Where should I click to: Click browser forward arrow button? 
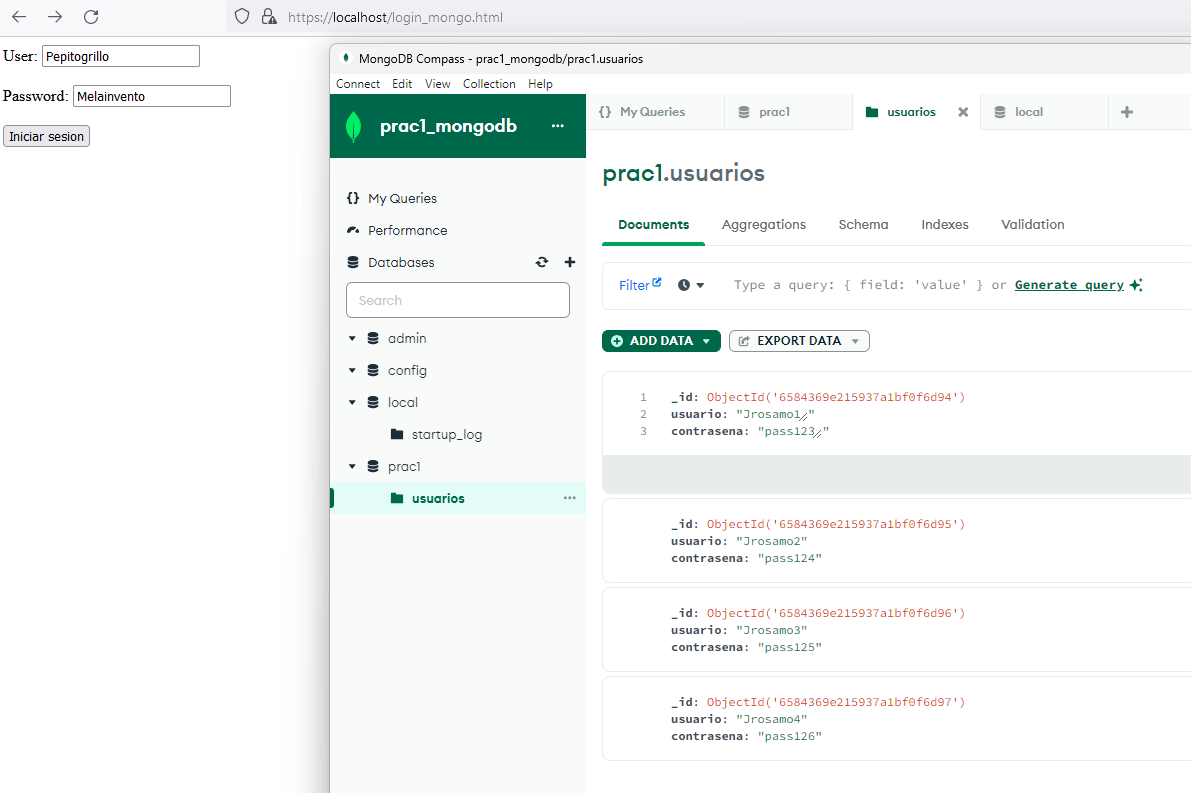pyautogui.click(x=55, y=17)
